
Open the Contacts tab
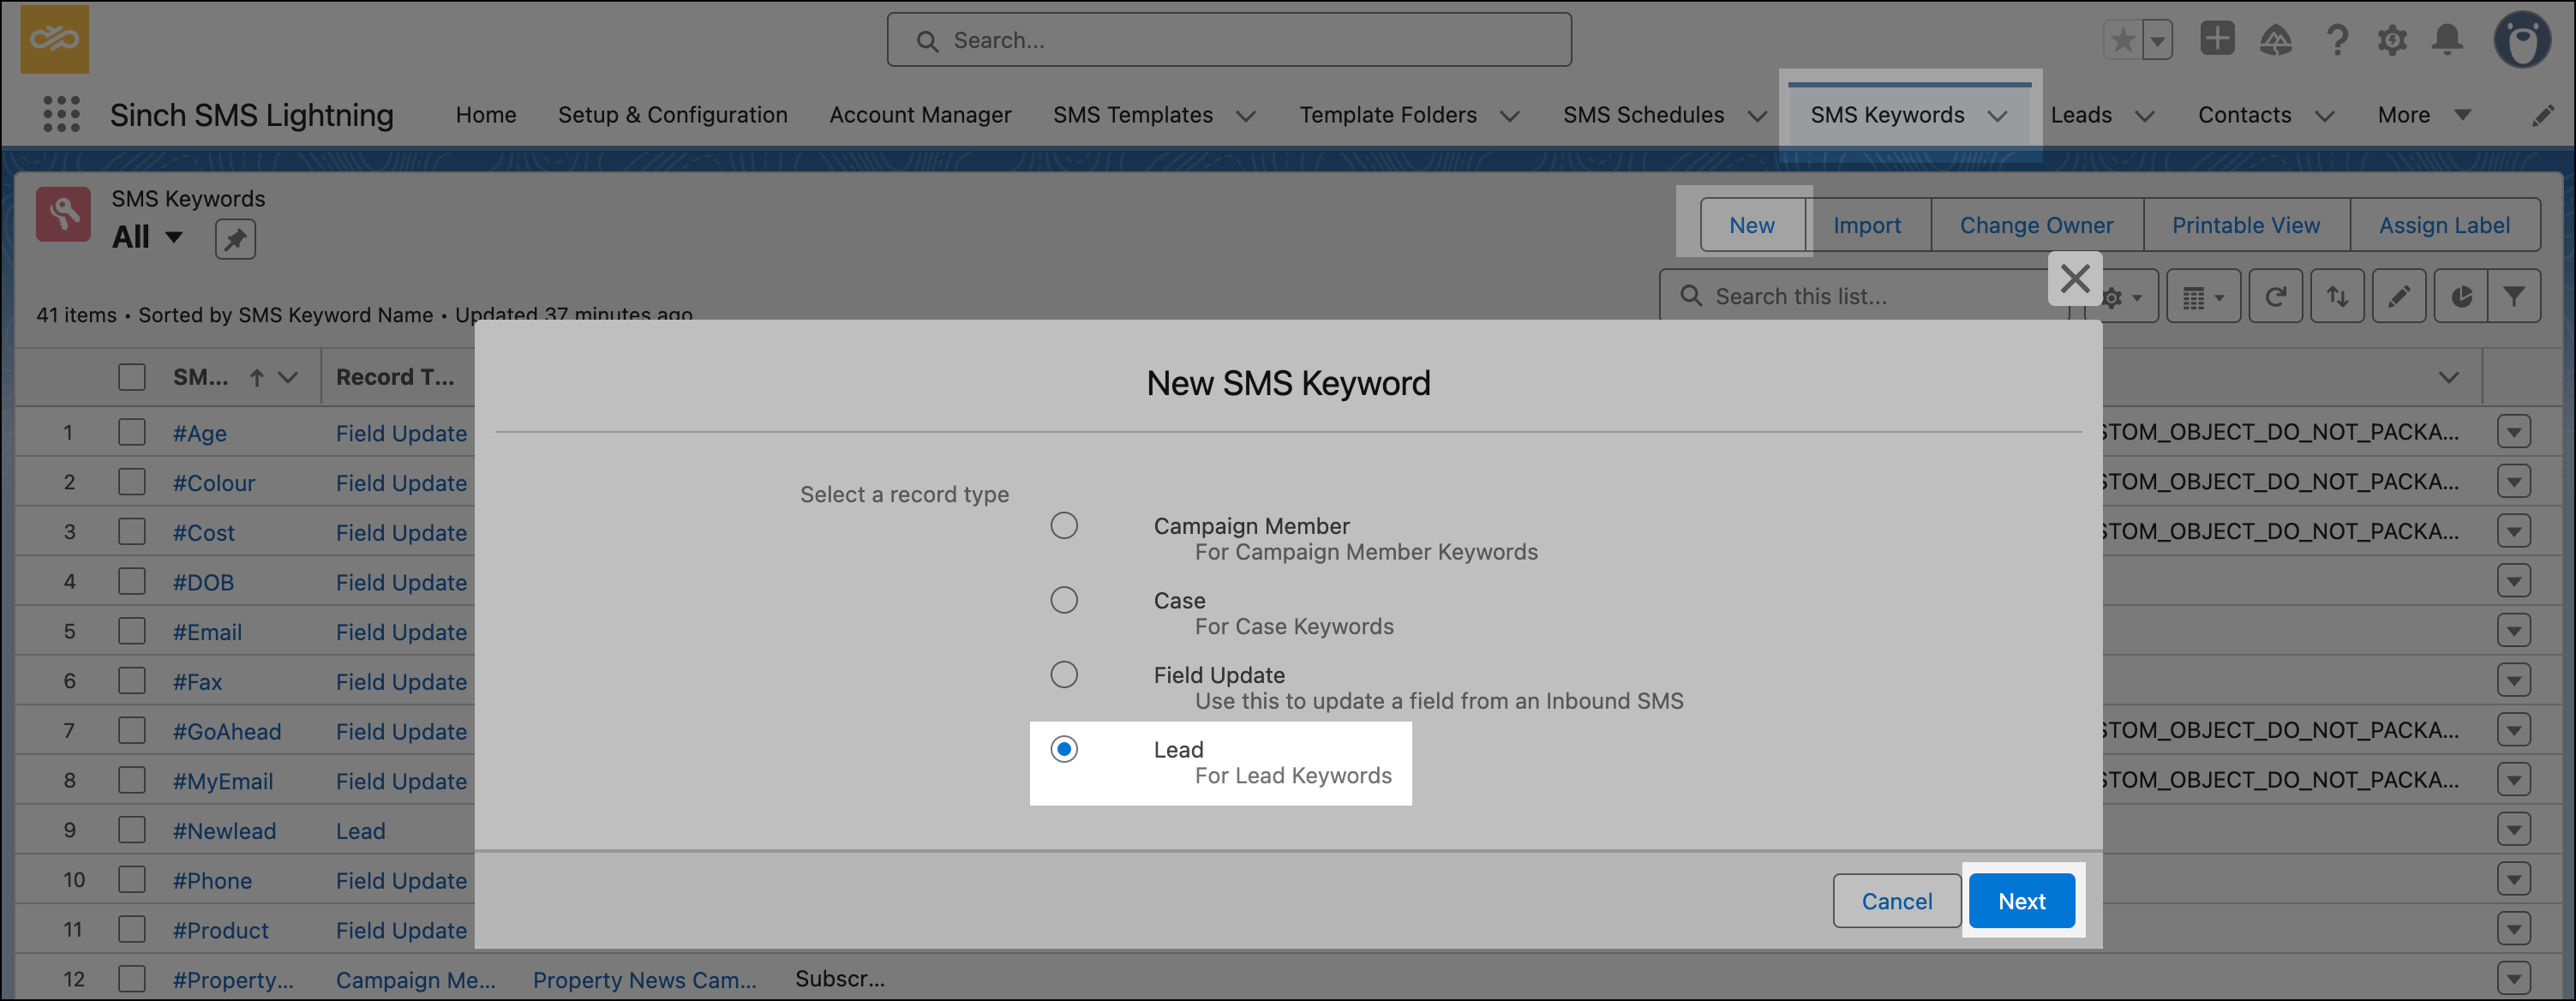(2244, 115)
